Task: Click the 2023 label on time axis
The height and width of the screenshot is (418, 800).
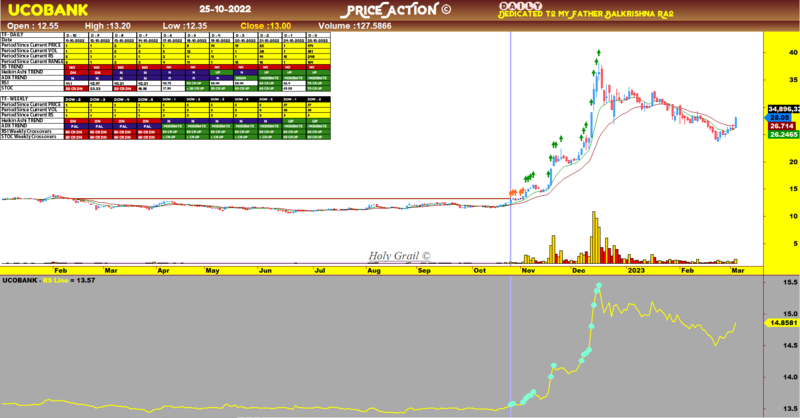Action: click(636, 271)
